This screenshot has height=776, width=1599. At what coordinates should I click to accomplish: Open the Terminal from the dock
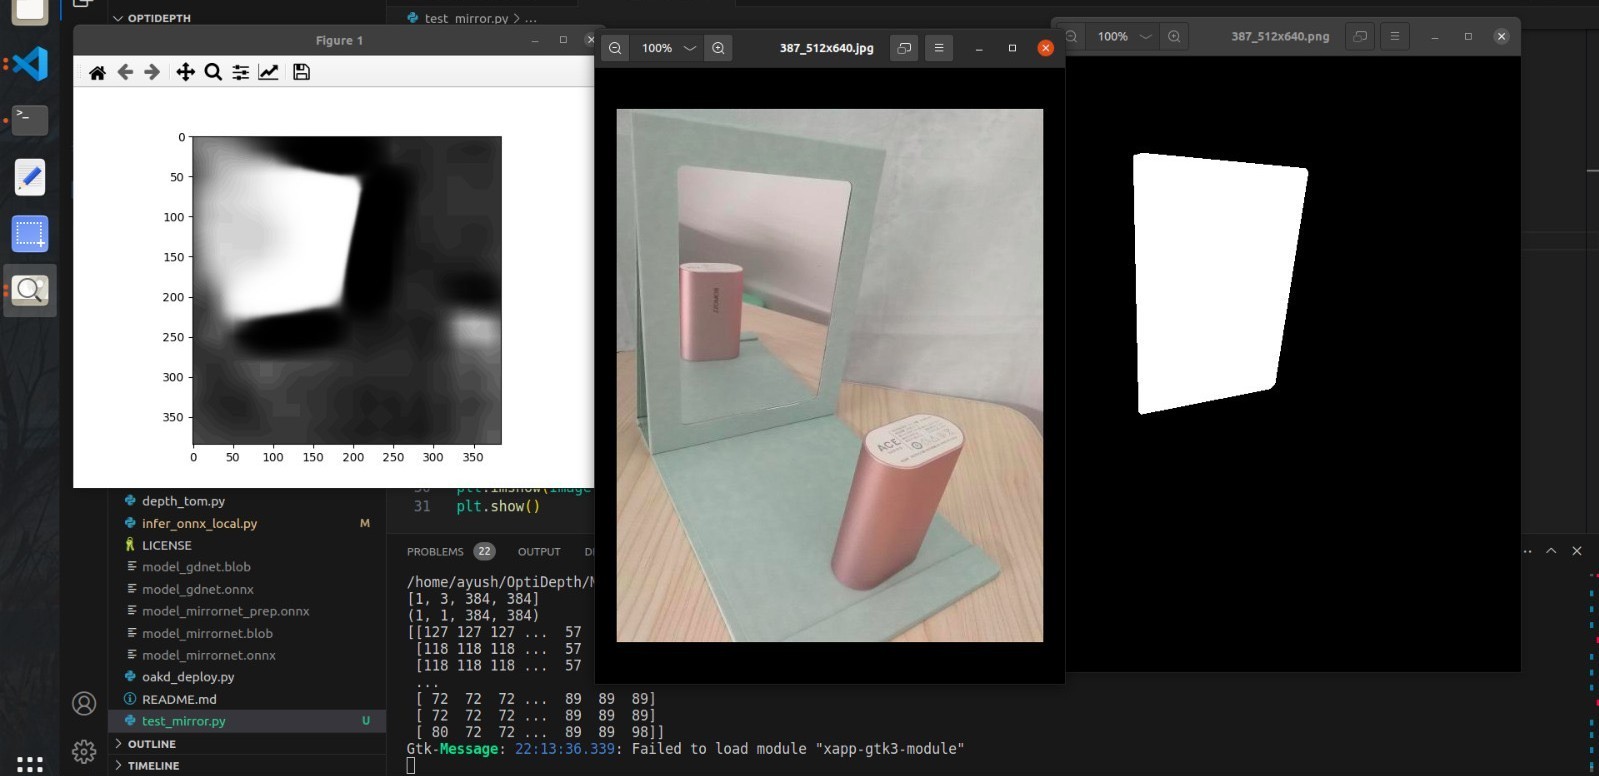tap(30, 119)
